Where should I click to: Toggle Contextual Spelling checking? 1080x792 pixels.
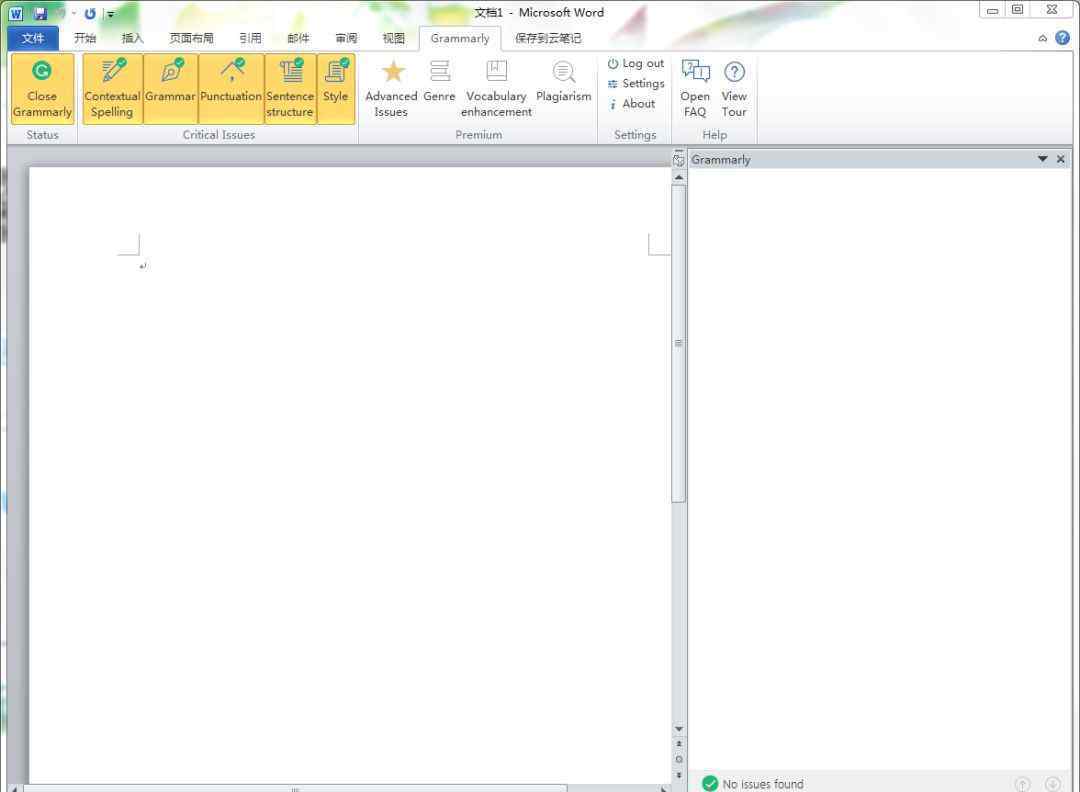pos(112,90)
